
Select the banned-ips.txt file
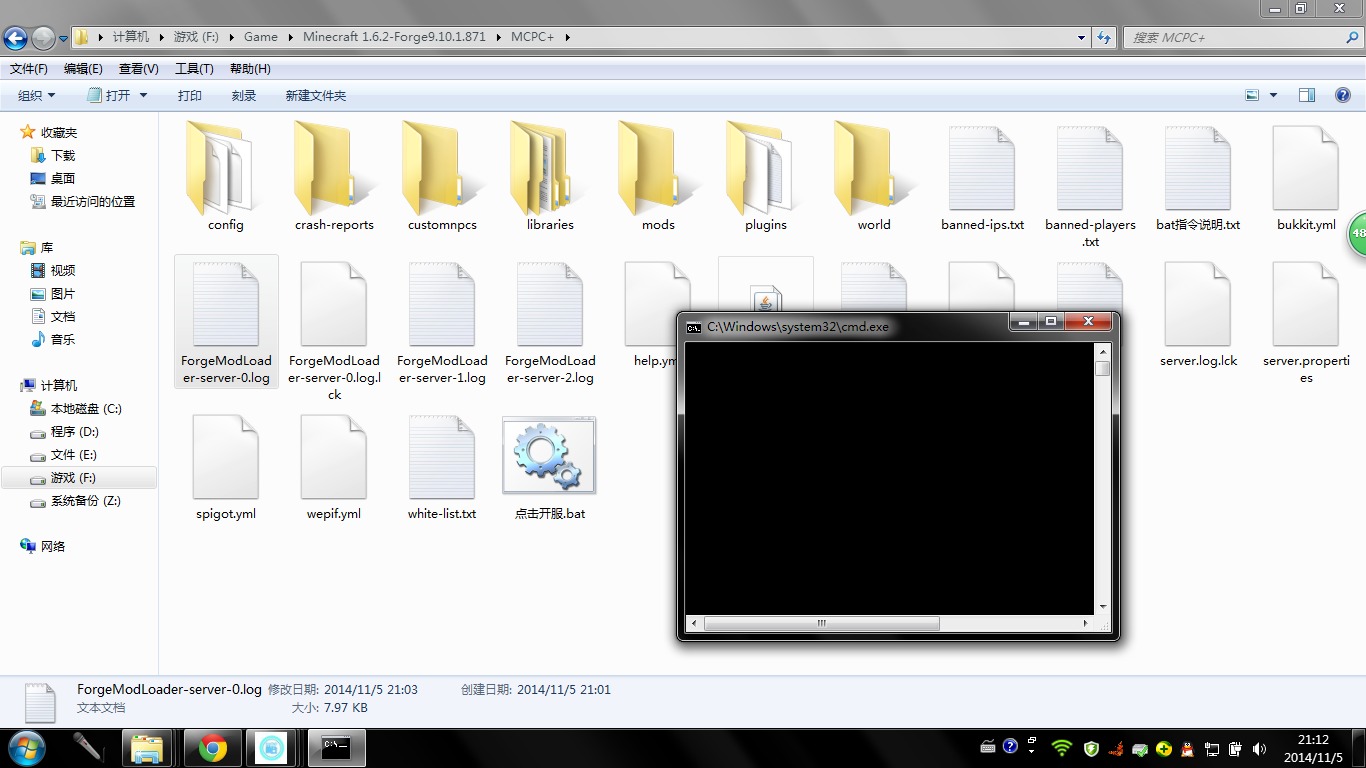click(982, 176)
